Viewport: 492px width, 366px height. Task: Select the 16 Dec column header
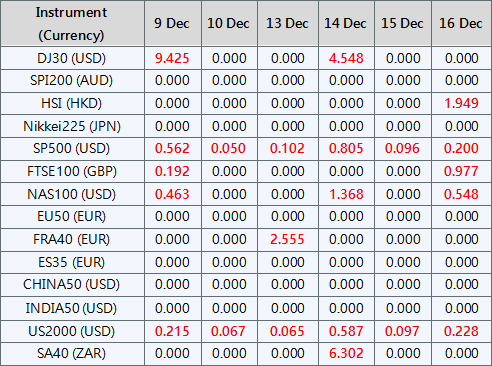(461, 23)
